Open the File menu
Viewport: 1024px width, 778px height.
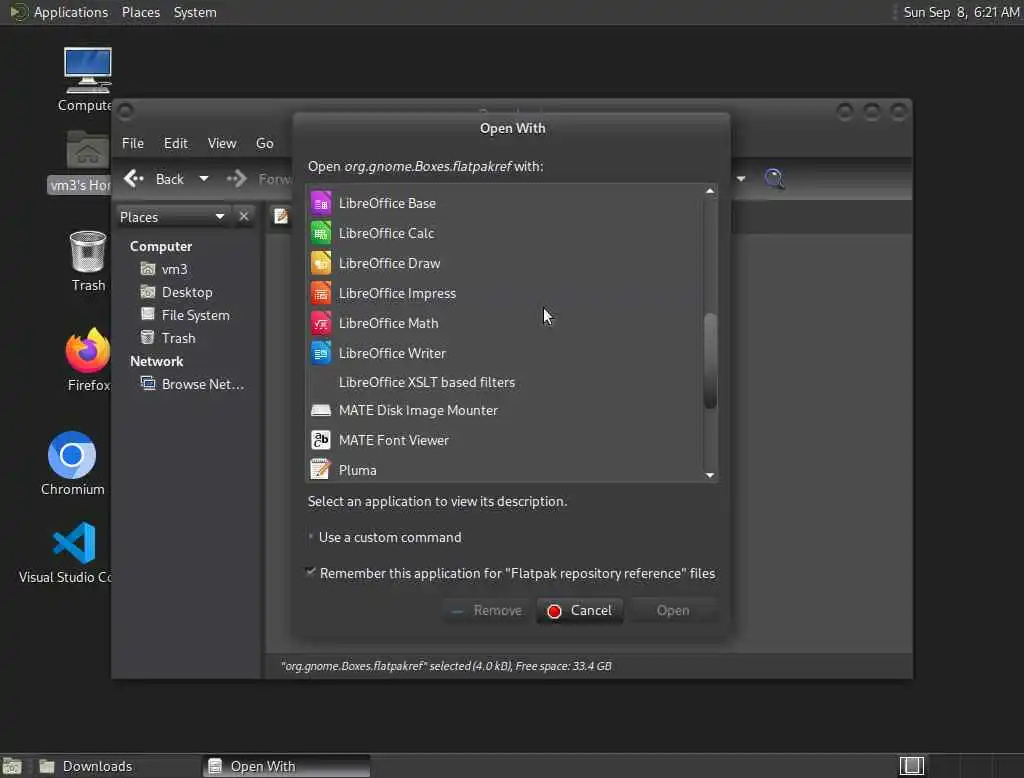click(133, 143)
